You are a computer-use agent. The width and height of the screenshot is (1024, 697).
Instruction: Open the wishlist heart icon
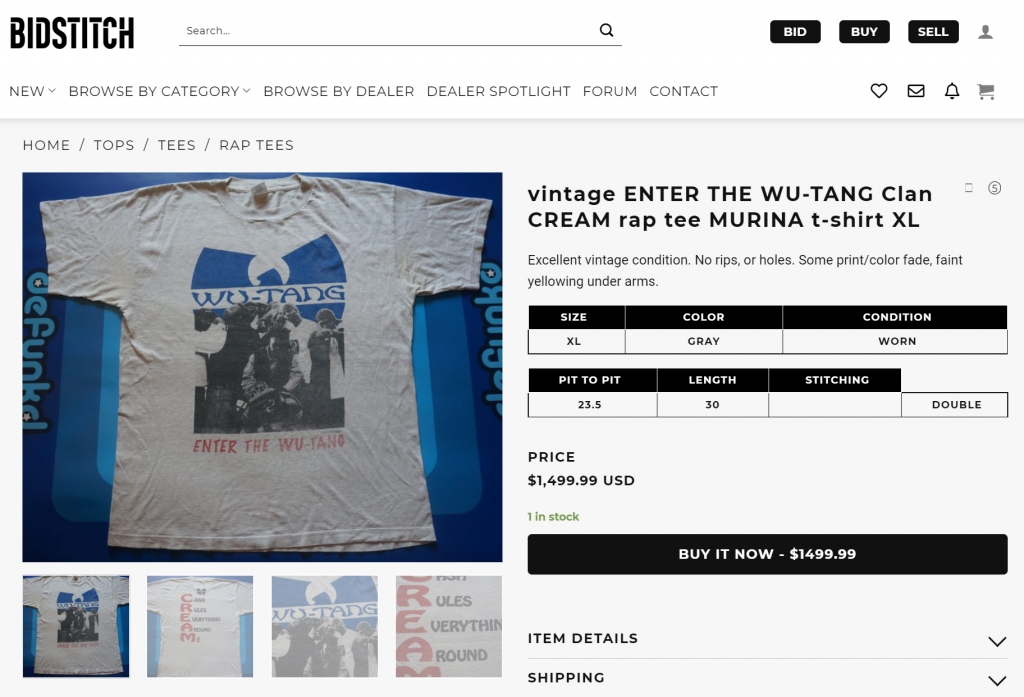pyautogui.click(x=879, y=91)
